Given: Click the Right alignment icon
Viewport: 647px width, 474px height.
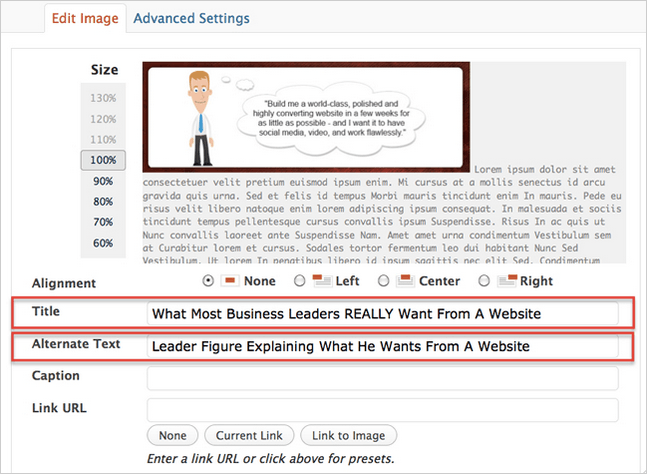Looking at the screenshot, I should pyautogui.click(x=506, y=281).
